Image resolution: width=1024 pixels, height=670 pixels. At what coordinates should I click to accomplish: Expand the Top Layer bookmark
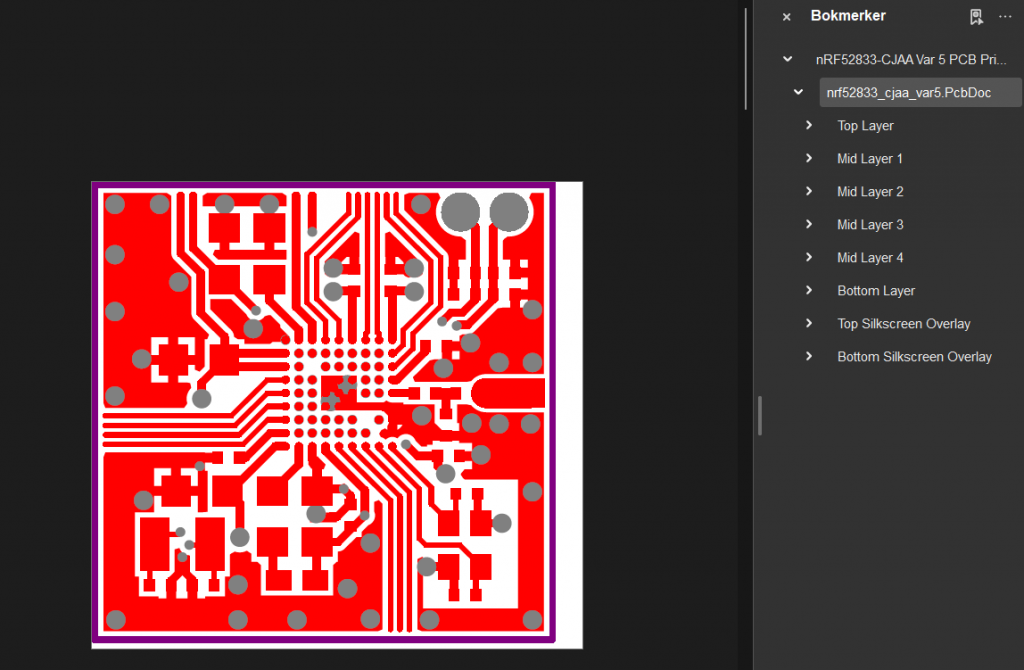[809, 126]
